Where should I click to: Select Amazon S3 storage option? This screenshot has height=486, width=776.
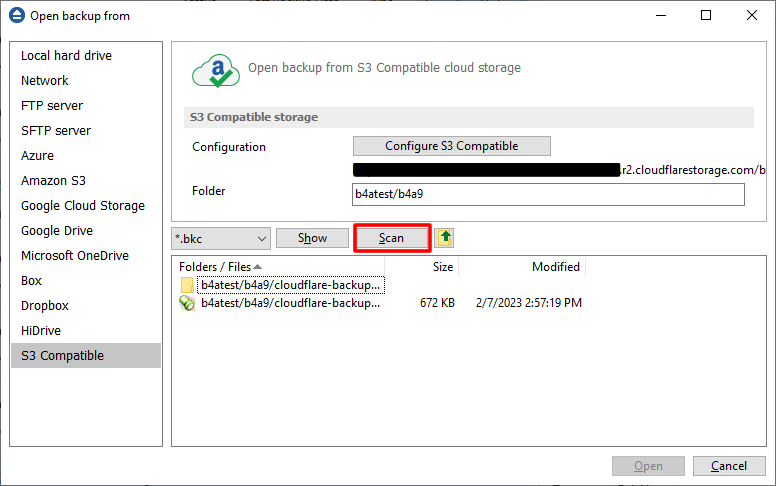click(x=53, y=181)
